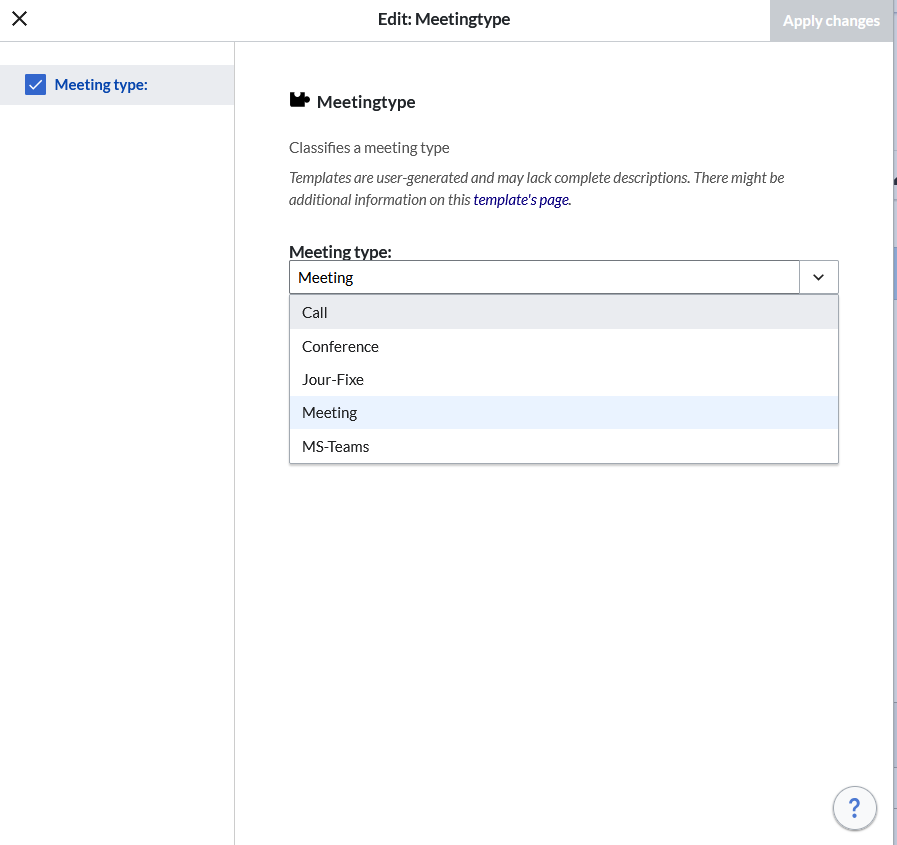Collapse the Meeting type dropdown arrow
Screen dimensions: 897x845
(818, 277)
